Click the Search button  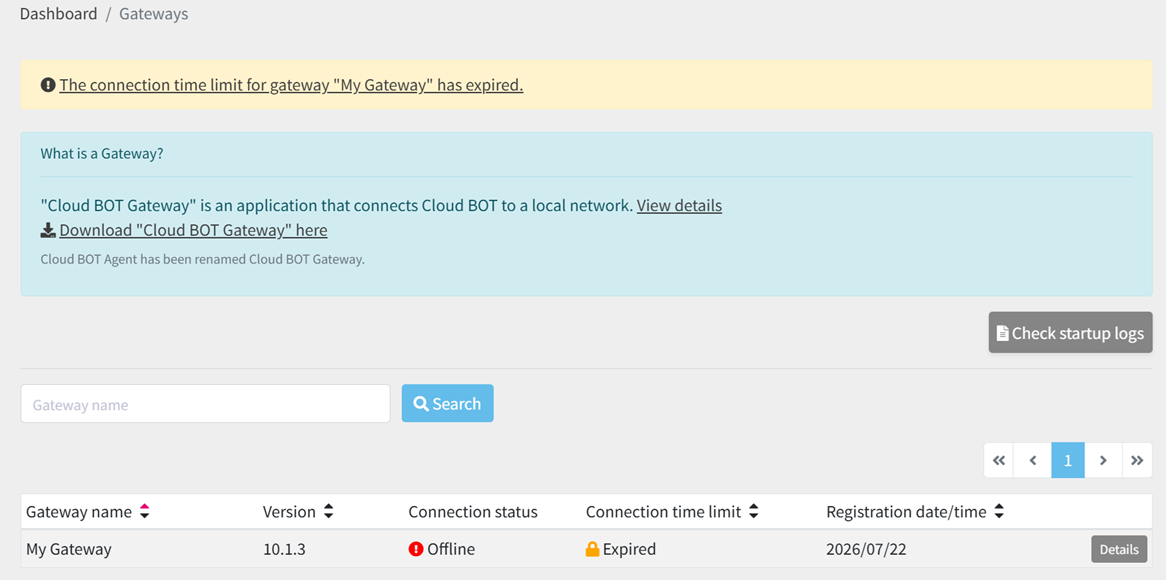point(448,403)
